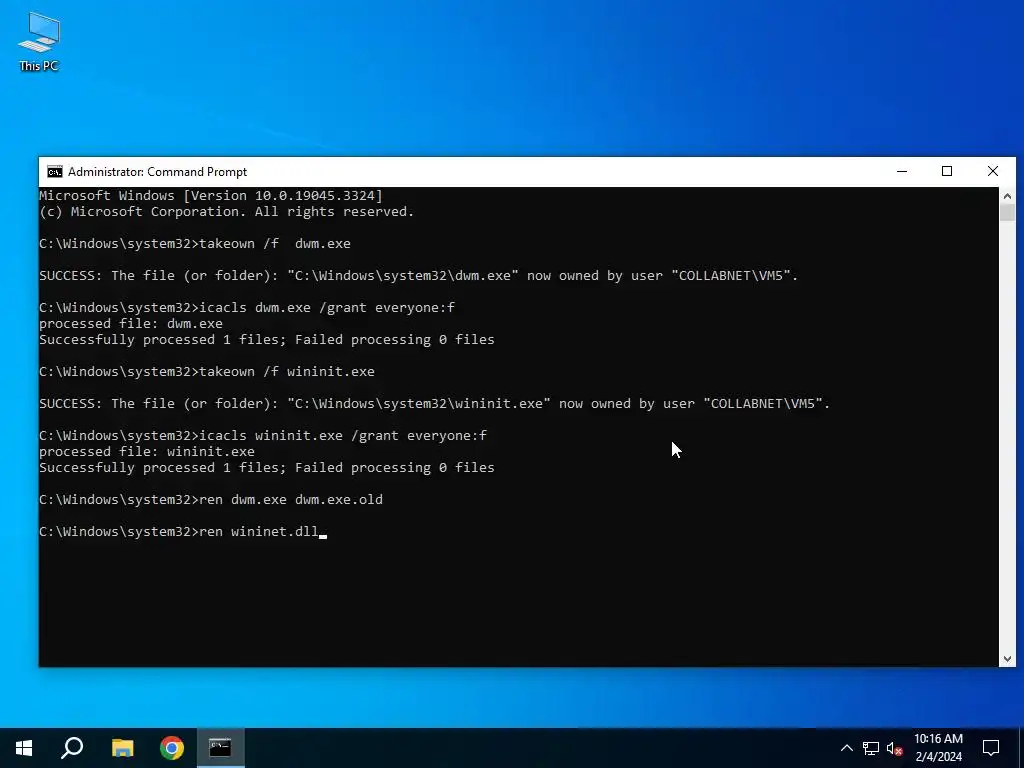Open the network status tray icon

(x=871, y=748)
